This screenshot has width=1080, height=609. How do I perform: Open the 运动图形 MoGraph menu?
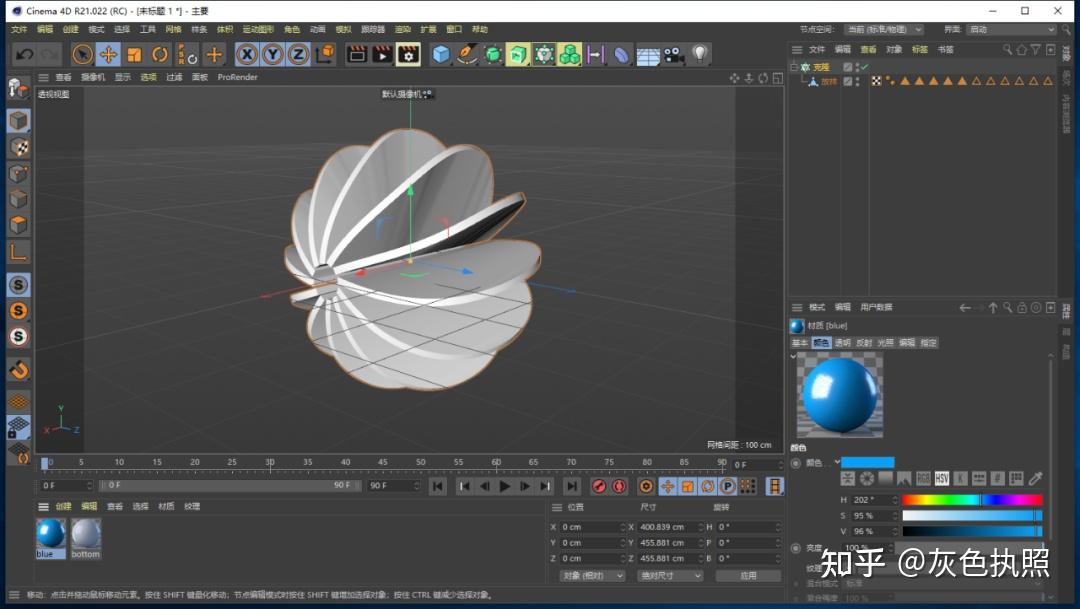point(258,29)
